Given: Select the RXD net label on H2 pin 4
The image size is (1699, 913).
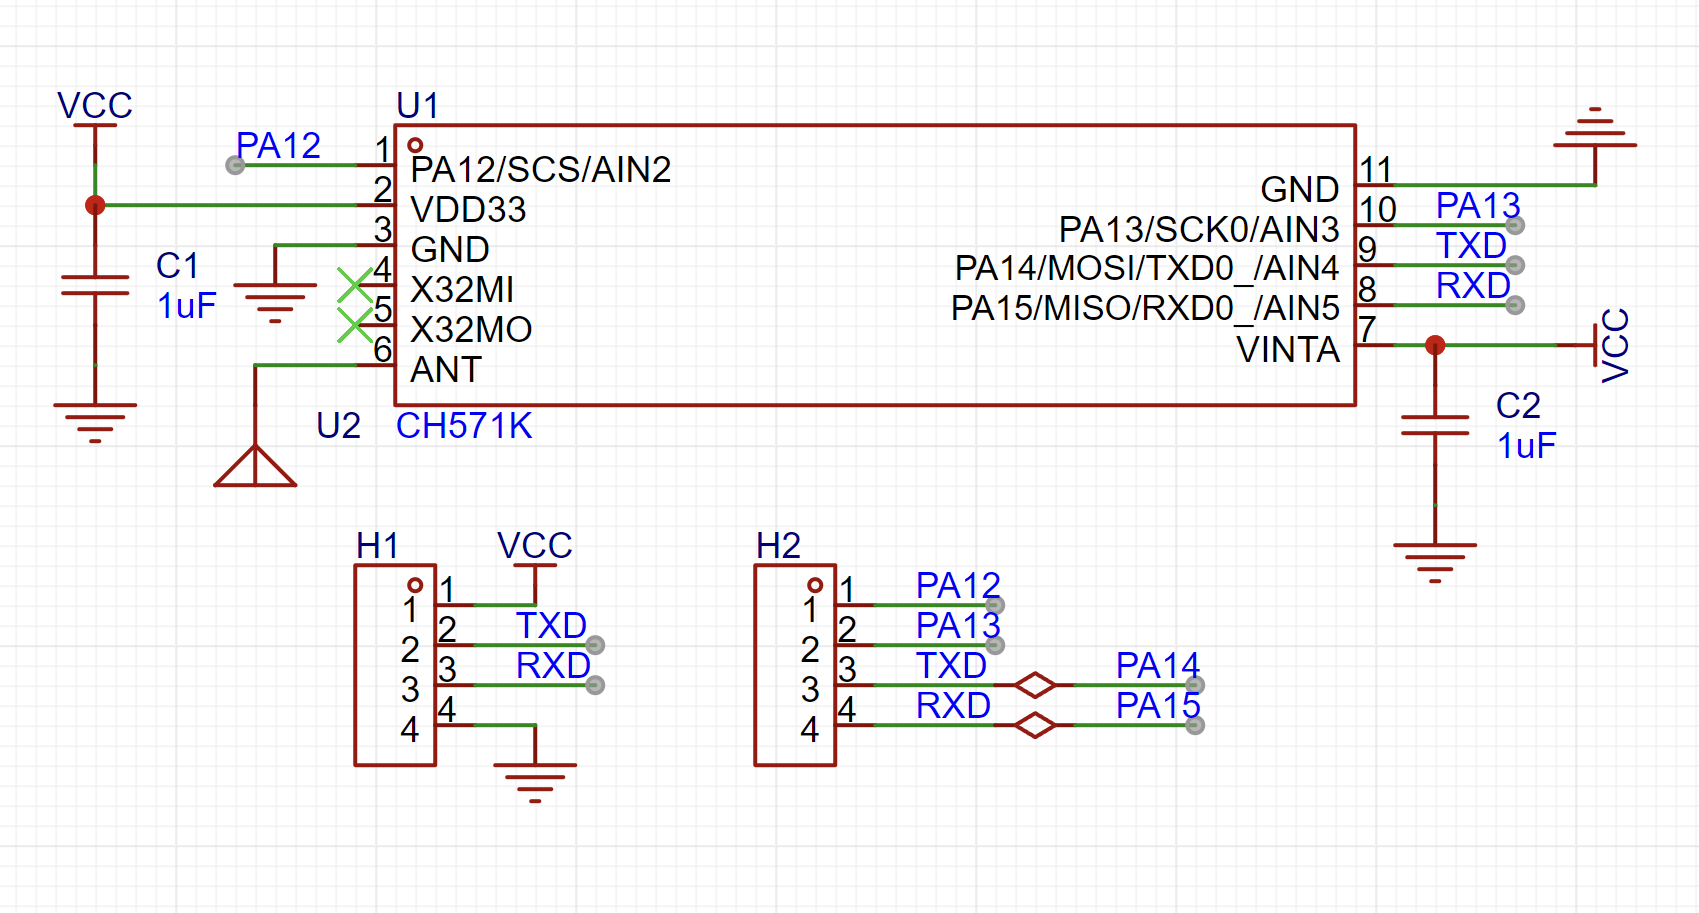Looking at the screenshot, I should click(x=953, y=706).
